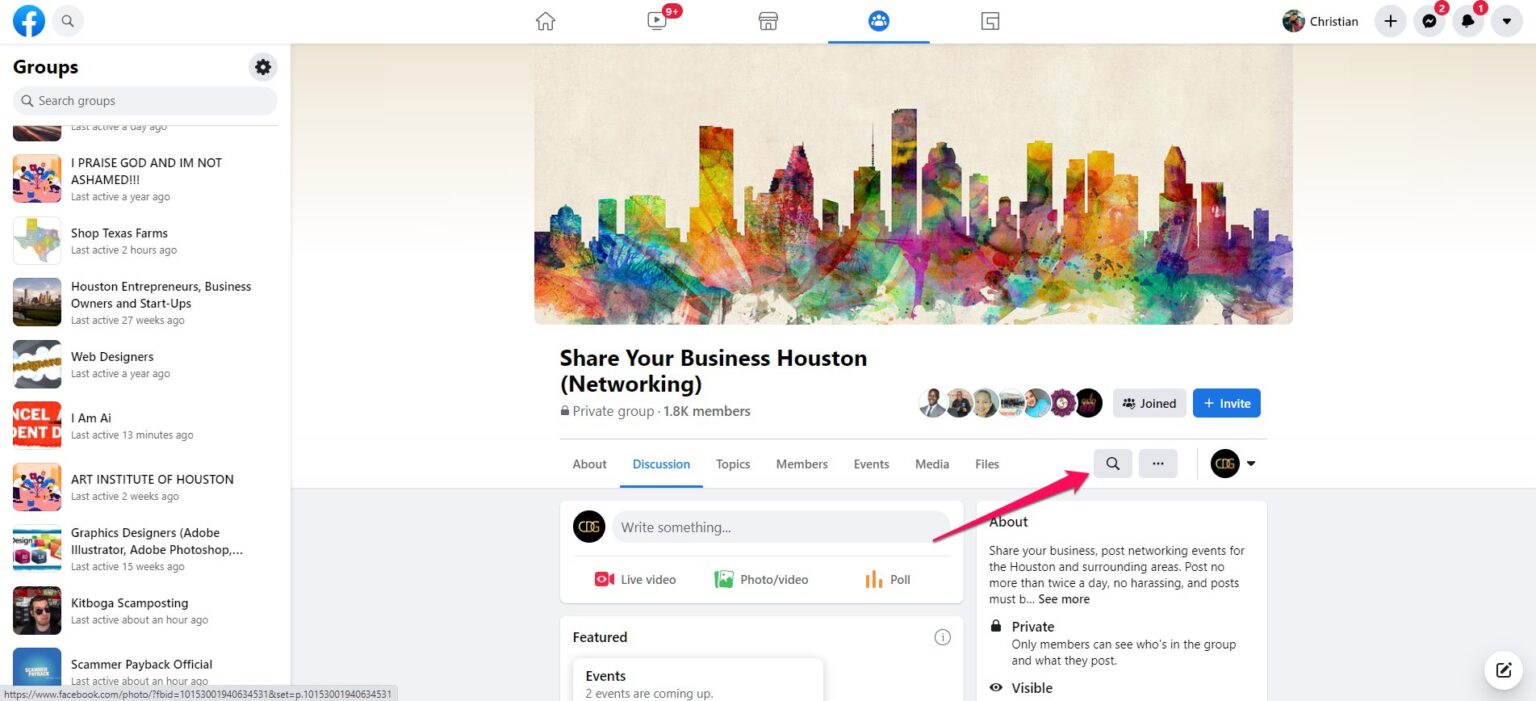Image resolution: width=1536 pixels, height=701 pixels.
Task: Expand the About description with See more
Action: (x=1063, y=599)
